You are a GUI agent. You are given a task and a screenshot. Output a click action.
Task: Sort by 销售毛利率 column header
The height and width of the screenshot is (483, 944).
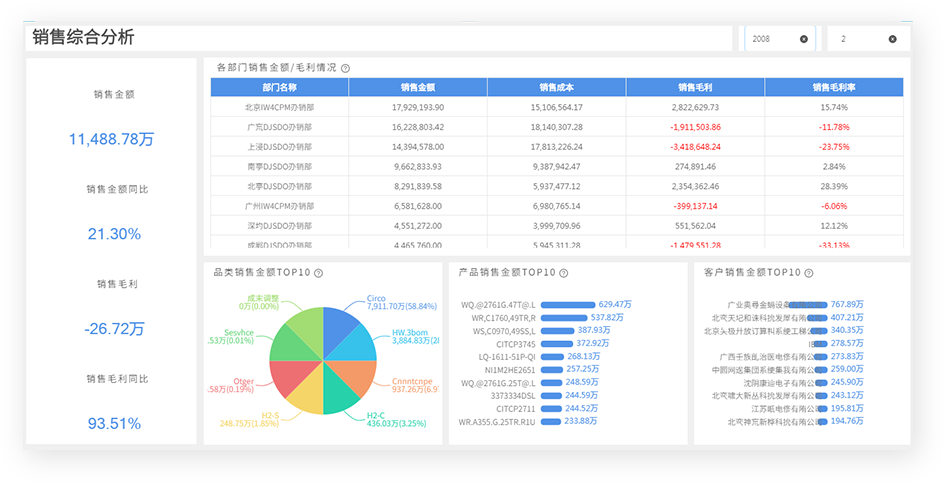coord(834,87)
